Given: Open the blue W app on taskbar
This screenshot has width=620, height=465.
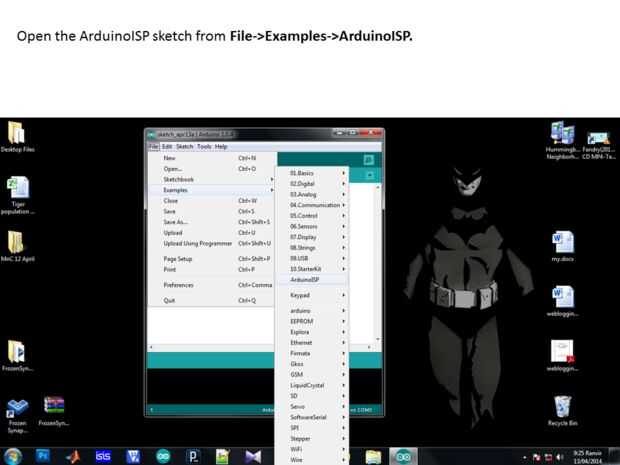Looking at the screenshot, I should [133, 456].
